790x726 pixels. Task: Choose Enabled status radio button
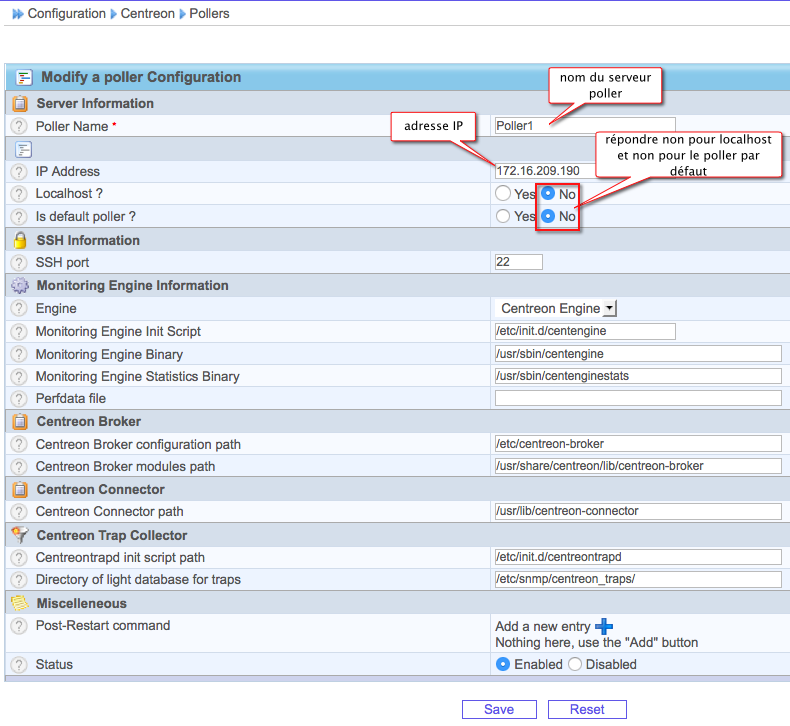pos(504,664)
